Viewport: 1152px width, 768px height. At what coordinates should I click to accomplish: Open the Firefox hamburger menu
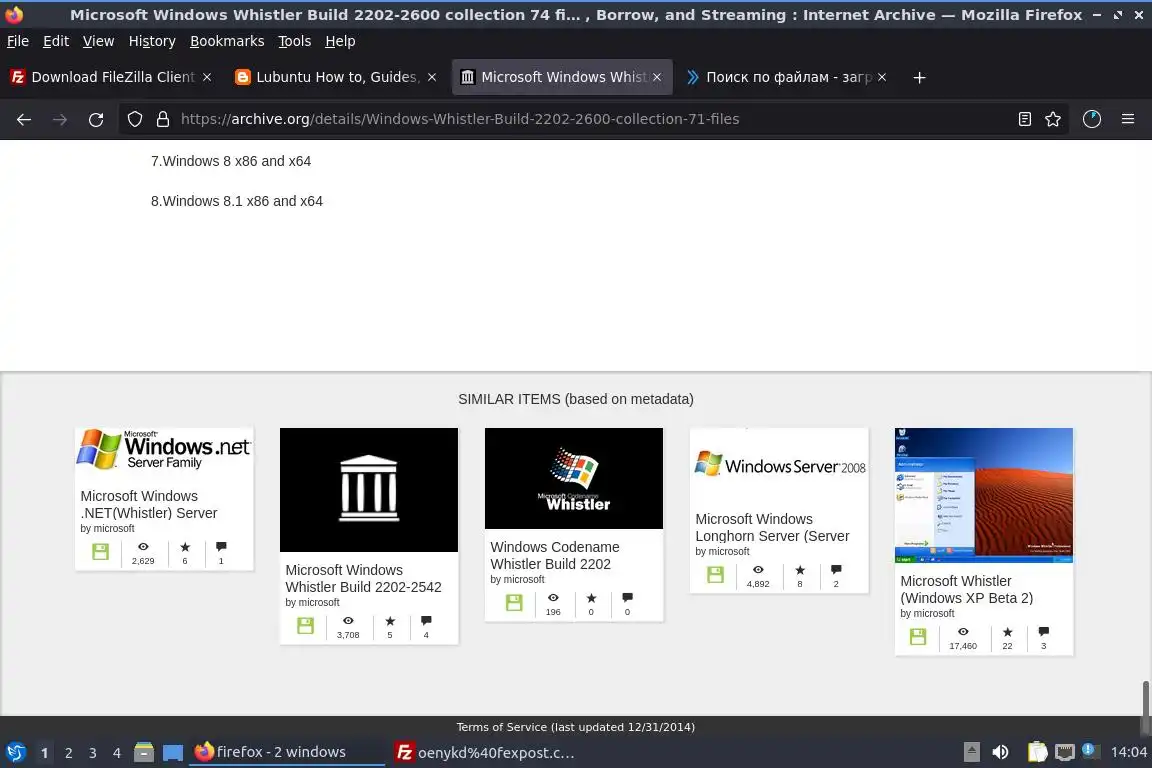pyautogui.click(x=1128, y=119)
